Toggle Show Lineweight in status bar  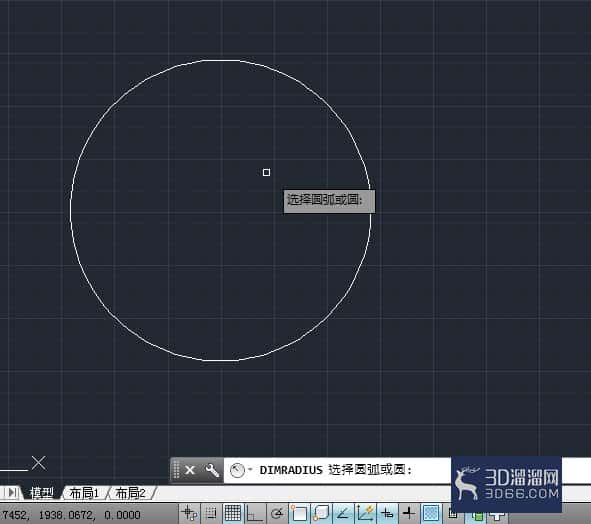[409, 513]
